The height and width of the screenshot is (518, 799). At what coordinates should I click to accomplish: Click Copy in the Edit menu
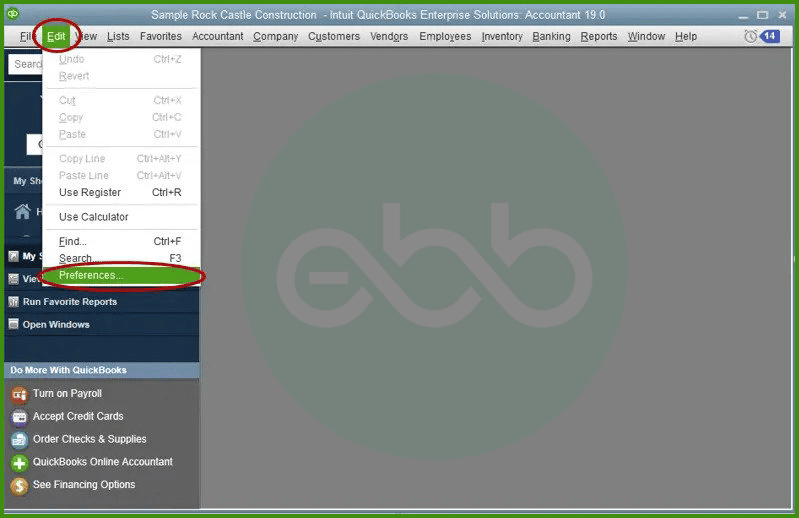(x=121, y=117)
